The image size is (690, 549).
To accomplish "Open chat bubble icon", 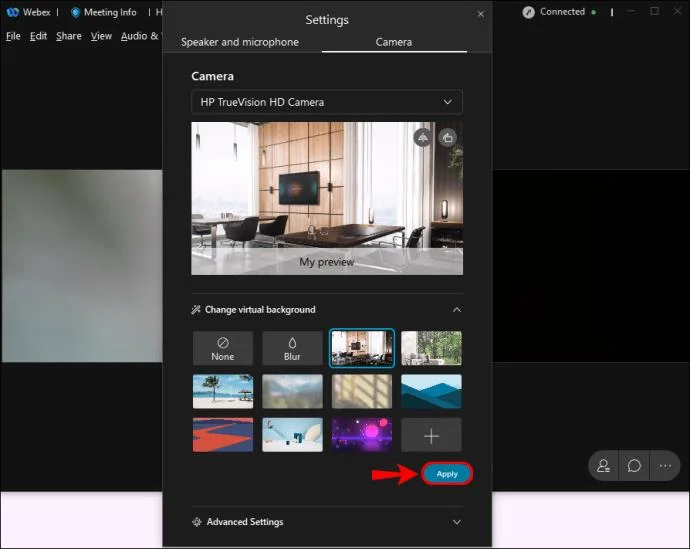I will (x=634, y=465).
